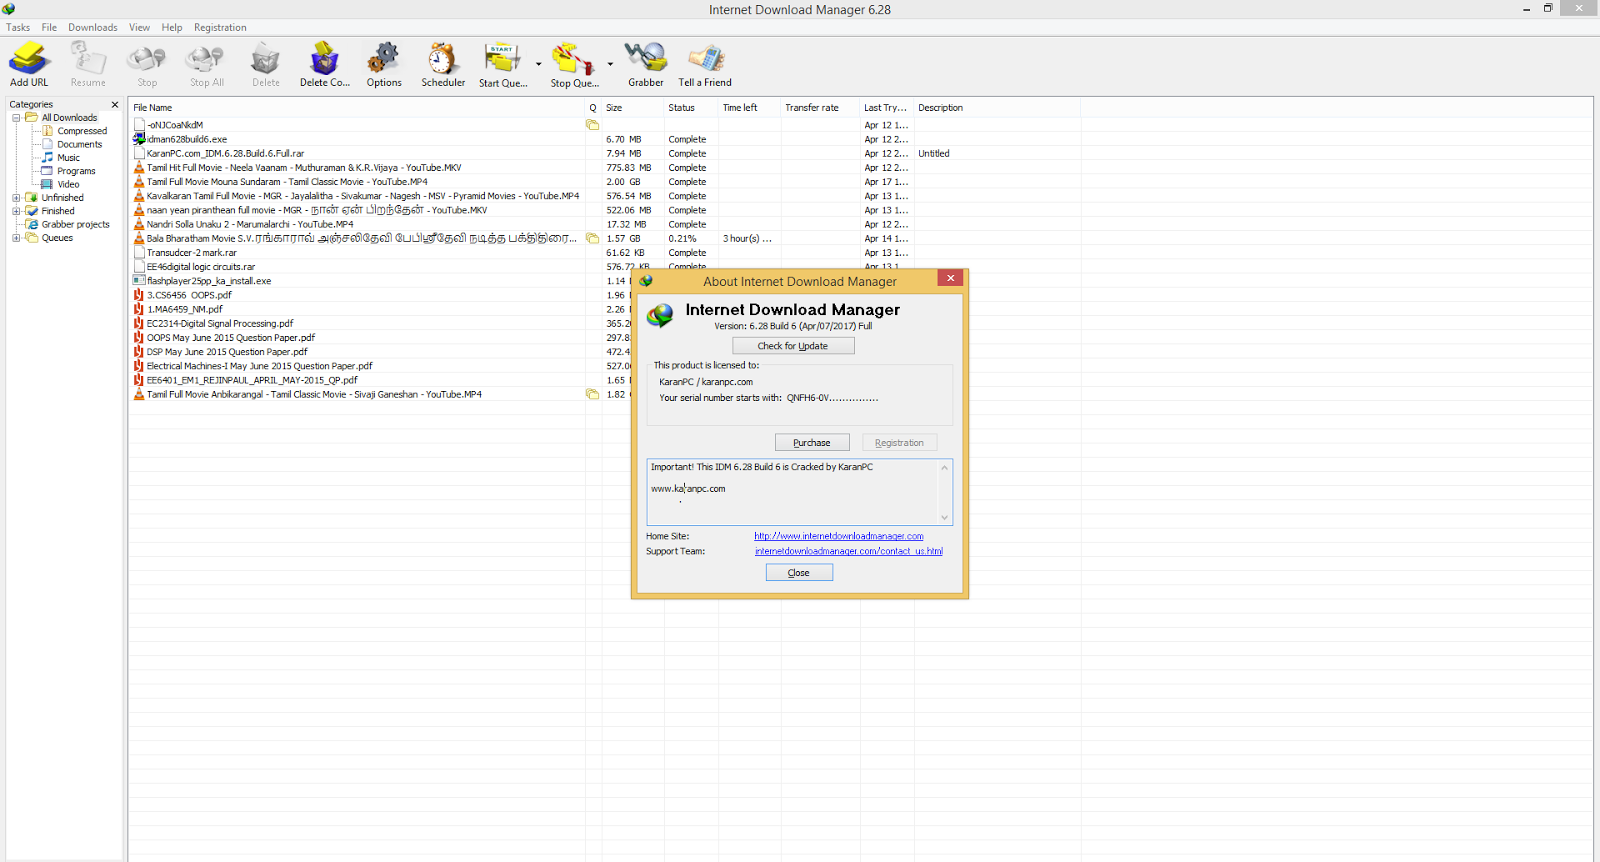1600x862 pixels.
Task: Open the File menu
Action: click(49, 27)
